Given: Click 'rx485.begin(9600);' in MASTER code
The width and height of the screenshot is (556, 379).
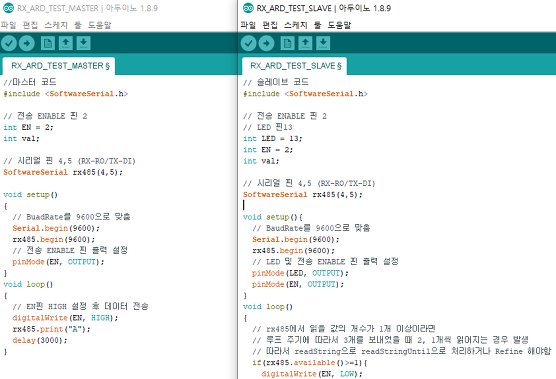Looking at the screenshot, I should 54,239.
